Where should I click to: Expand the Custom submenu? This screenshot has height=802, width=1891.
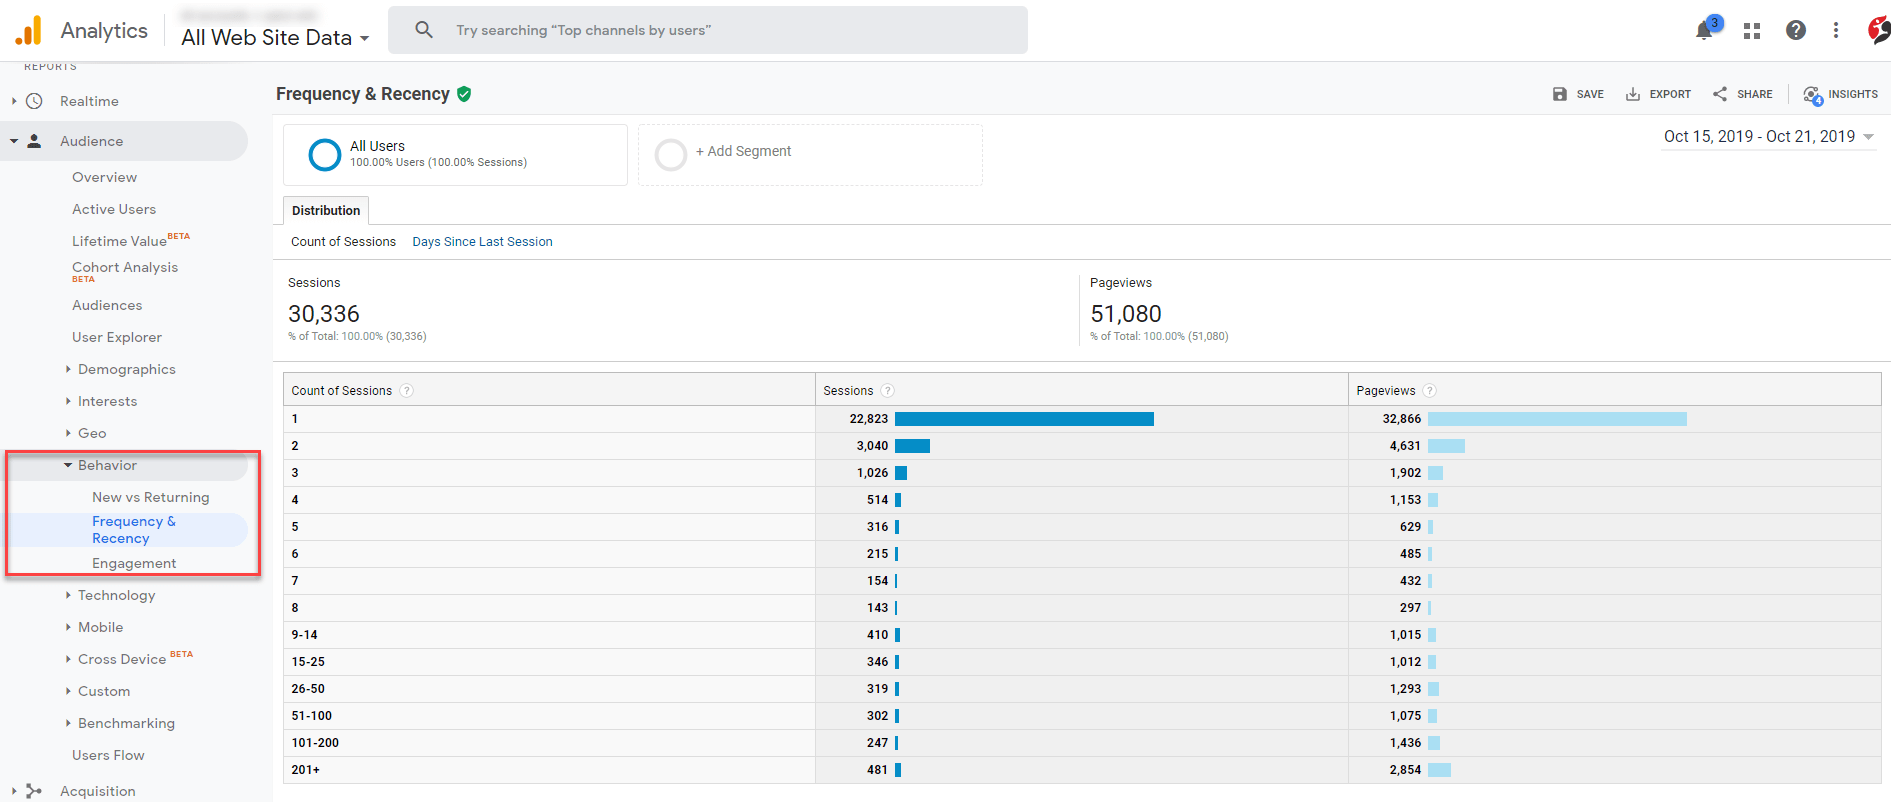click(68, 691)
